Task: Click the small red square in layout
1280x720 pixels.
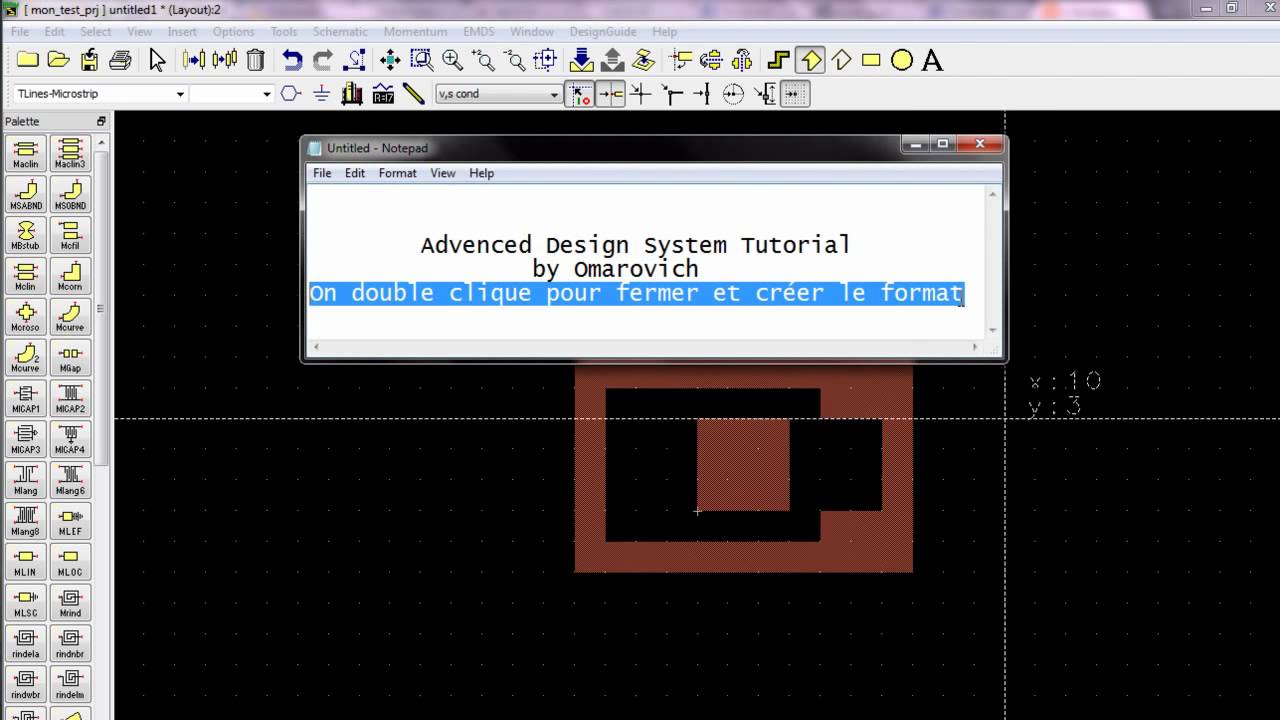Action: coord(743,465)
